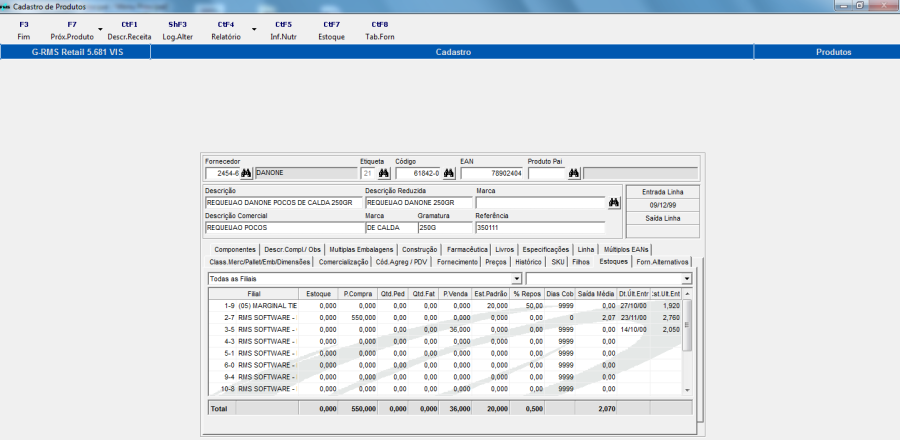Select the Múltiplos EANs tab

(x=627, y=249)
